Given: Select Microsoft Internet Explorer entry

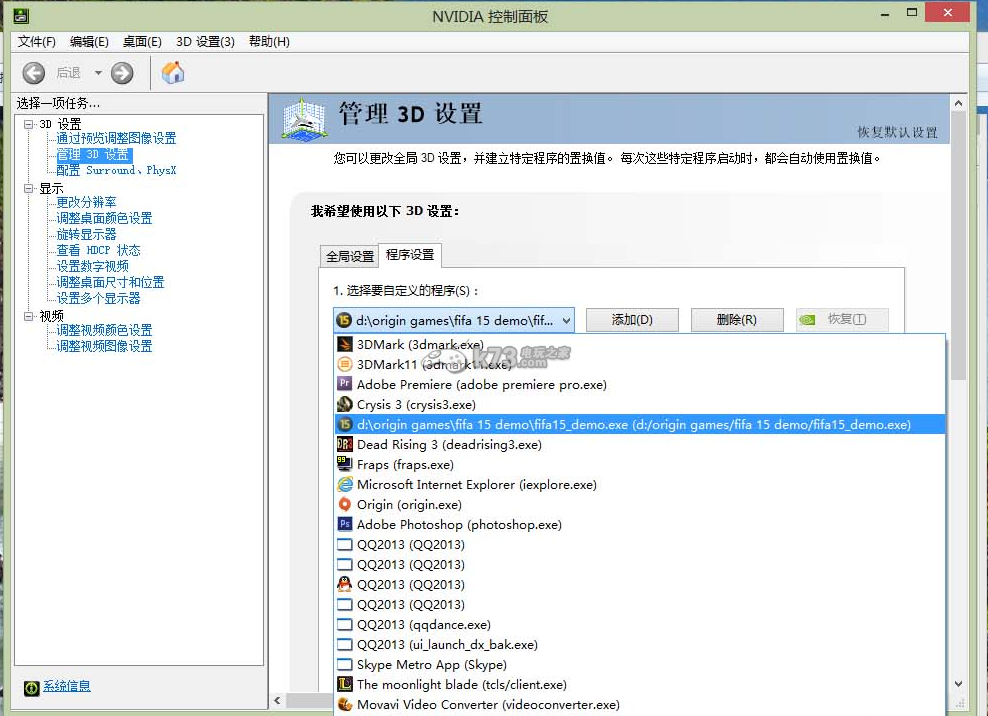Looking at the screenshot, I should click(x=476, y=485).
